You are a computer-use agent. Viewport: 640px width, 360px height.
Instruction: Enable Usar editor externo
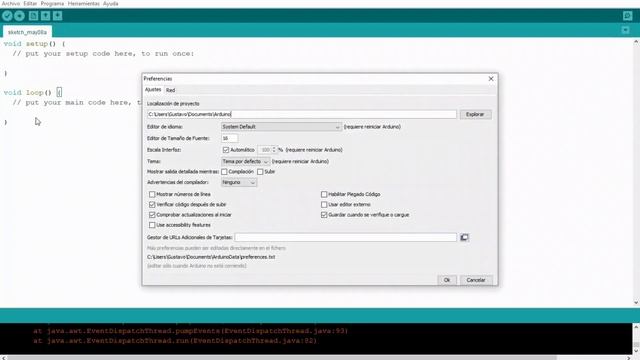324,204
